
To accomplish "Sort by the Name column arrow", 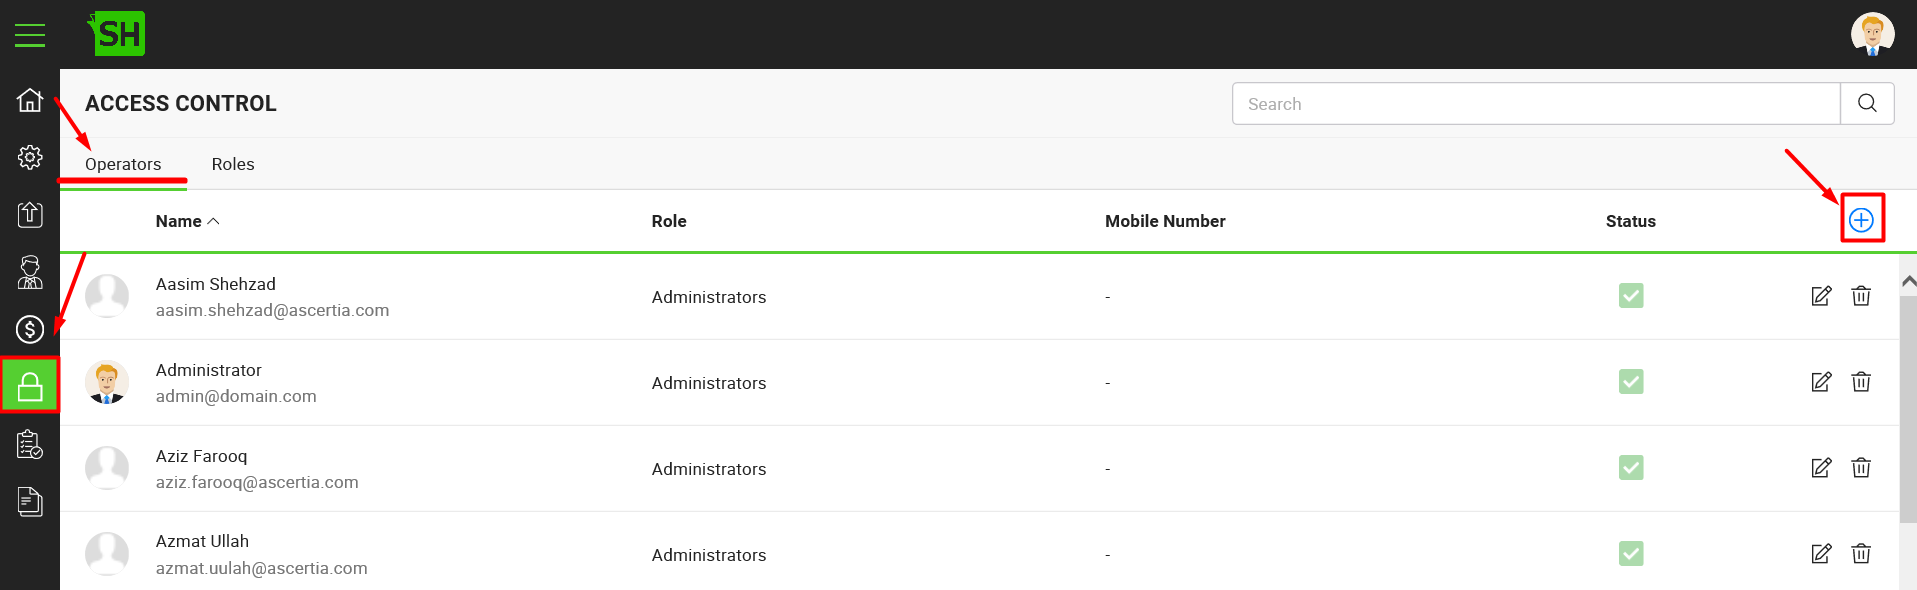I will pos(213,221).
